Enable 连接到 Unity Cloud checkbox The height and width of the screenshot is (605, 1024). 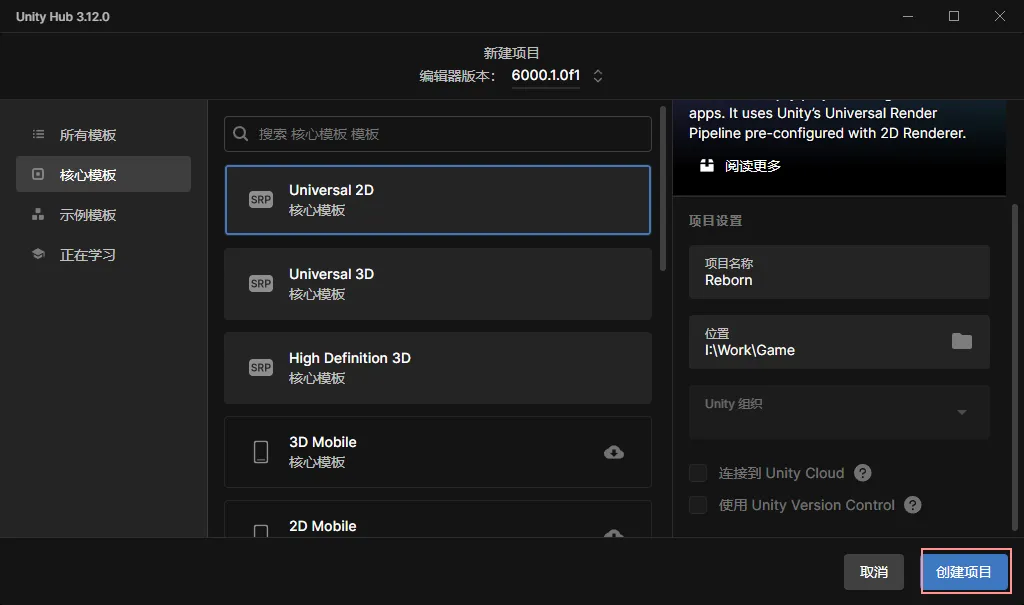tap(698, 473)
